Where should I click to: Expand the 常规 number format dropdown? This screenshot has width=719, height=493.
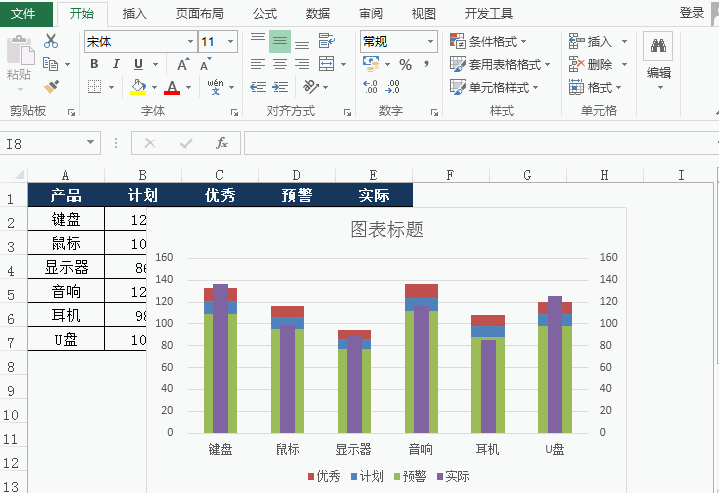pos(430,42)
